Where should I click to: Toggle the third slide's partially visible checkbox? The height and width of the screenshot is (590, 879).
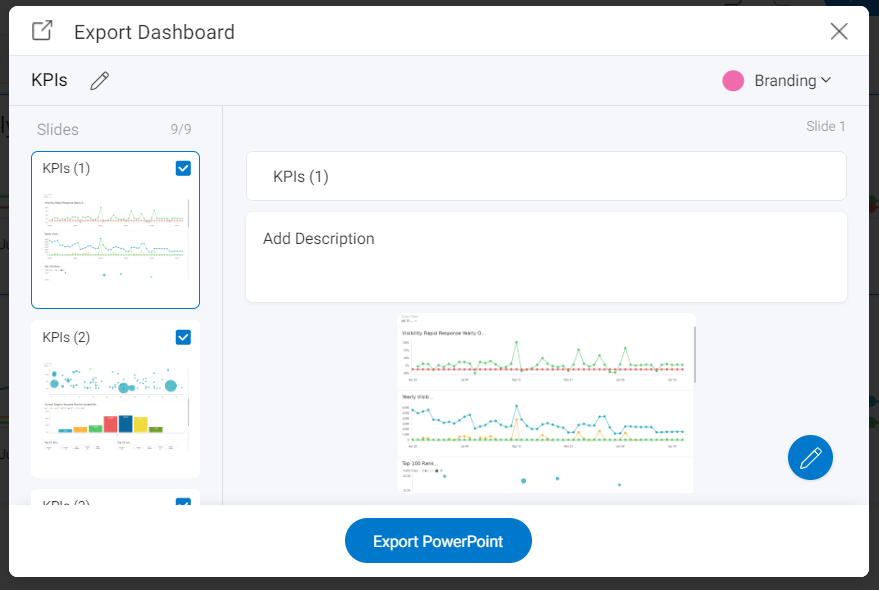click(x=183, y=501)
